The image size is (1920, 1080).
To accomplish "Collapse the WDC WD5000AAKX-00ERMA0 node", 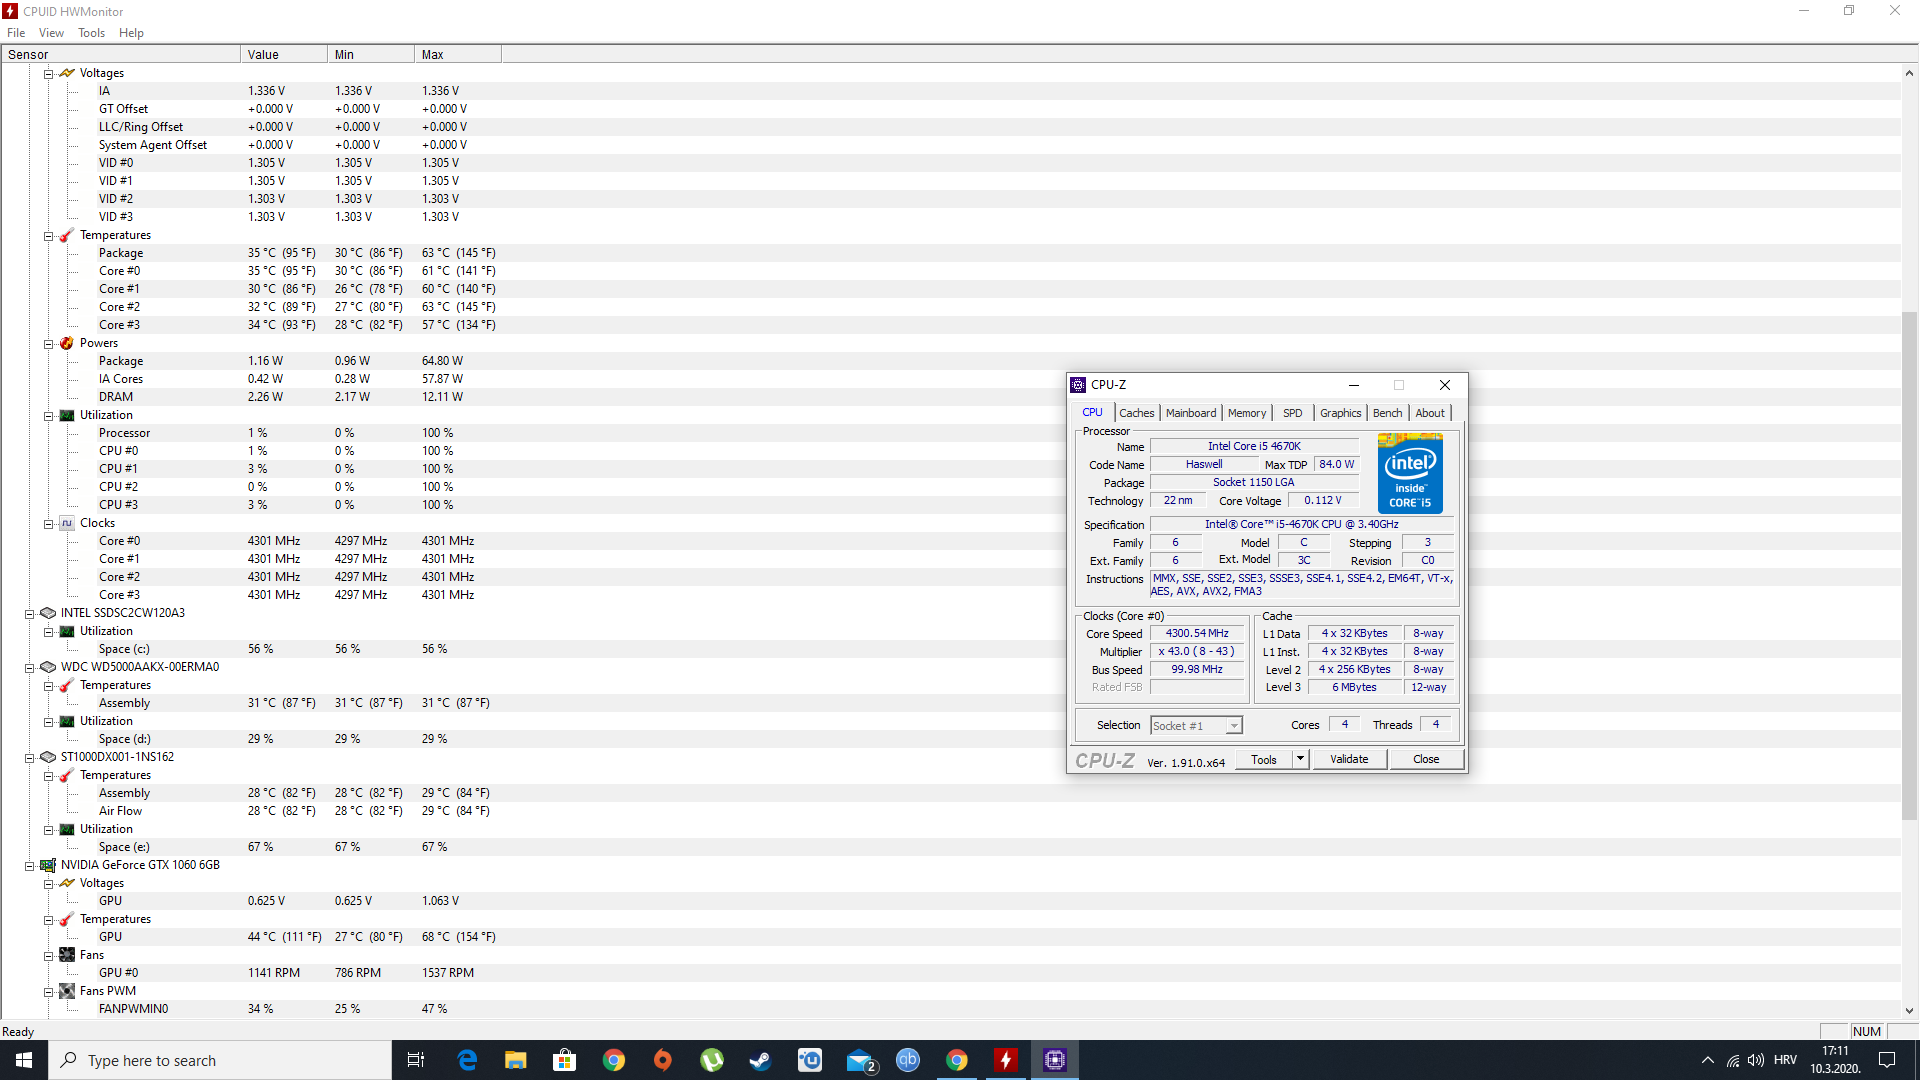I will point(29,668).
